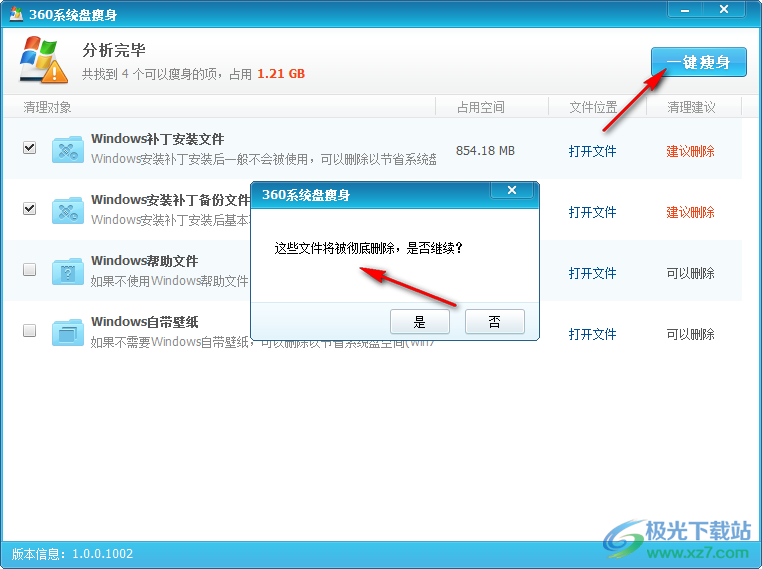Viewport: 762px width, 569px height.
Task: Click 建议删除 for Windows安装补丁备份文件
Action: point(690,212)
